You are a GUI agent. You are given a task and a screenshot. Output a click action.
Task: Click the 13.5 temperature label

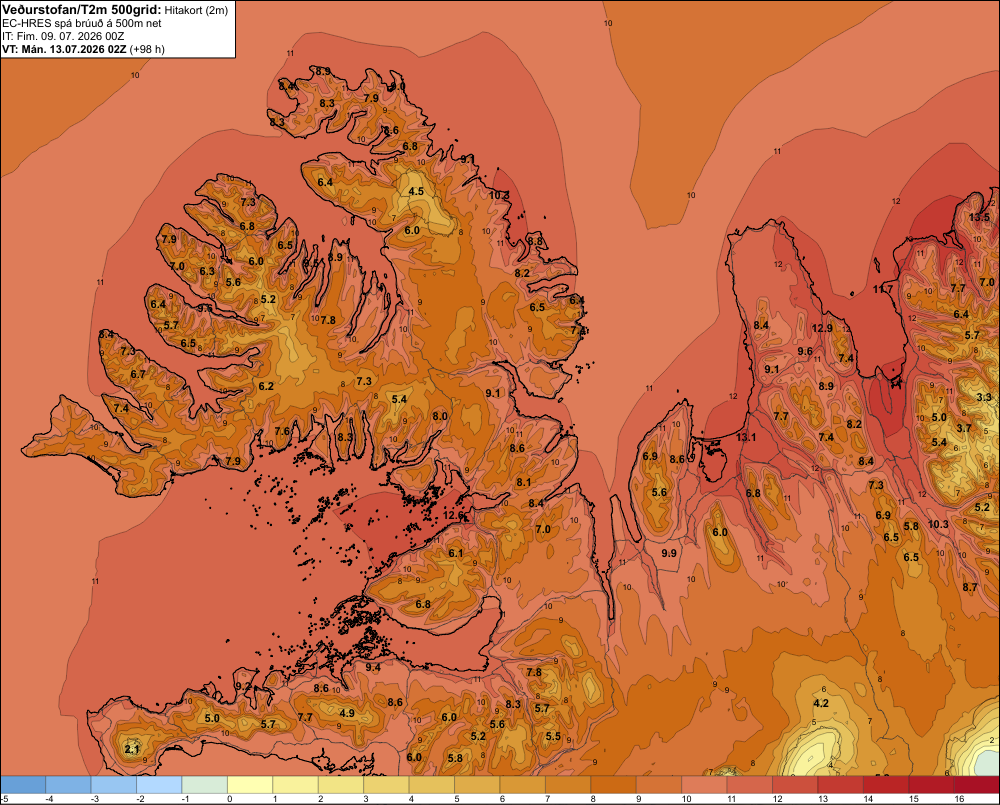pos(979,217)
